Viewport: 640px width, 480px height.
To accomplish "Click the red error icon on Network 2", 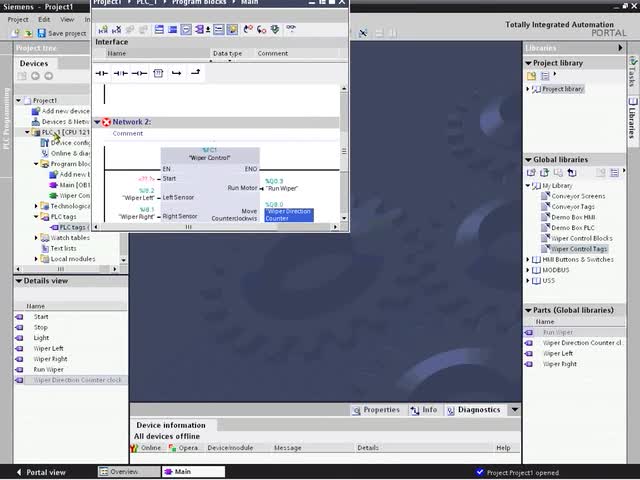I will coord(107,122).
